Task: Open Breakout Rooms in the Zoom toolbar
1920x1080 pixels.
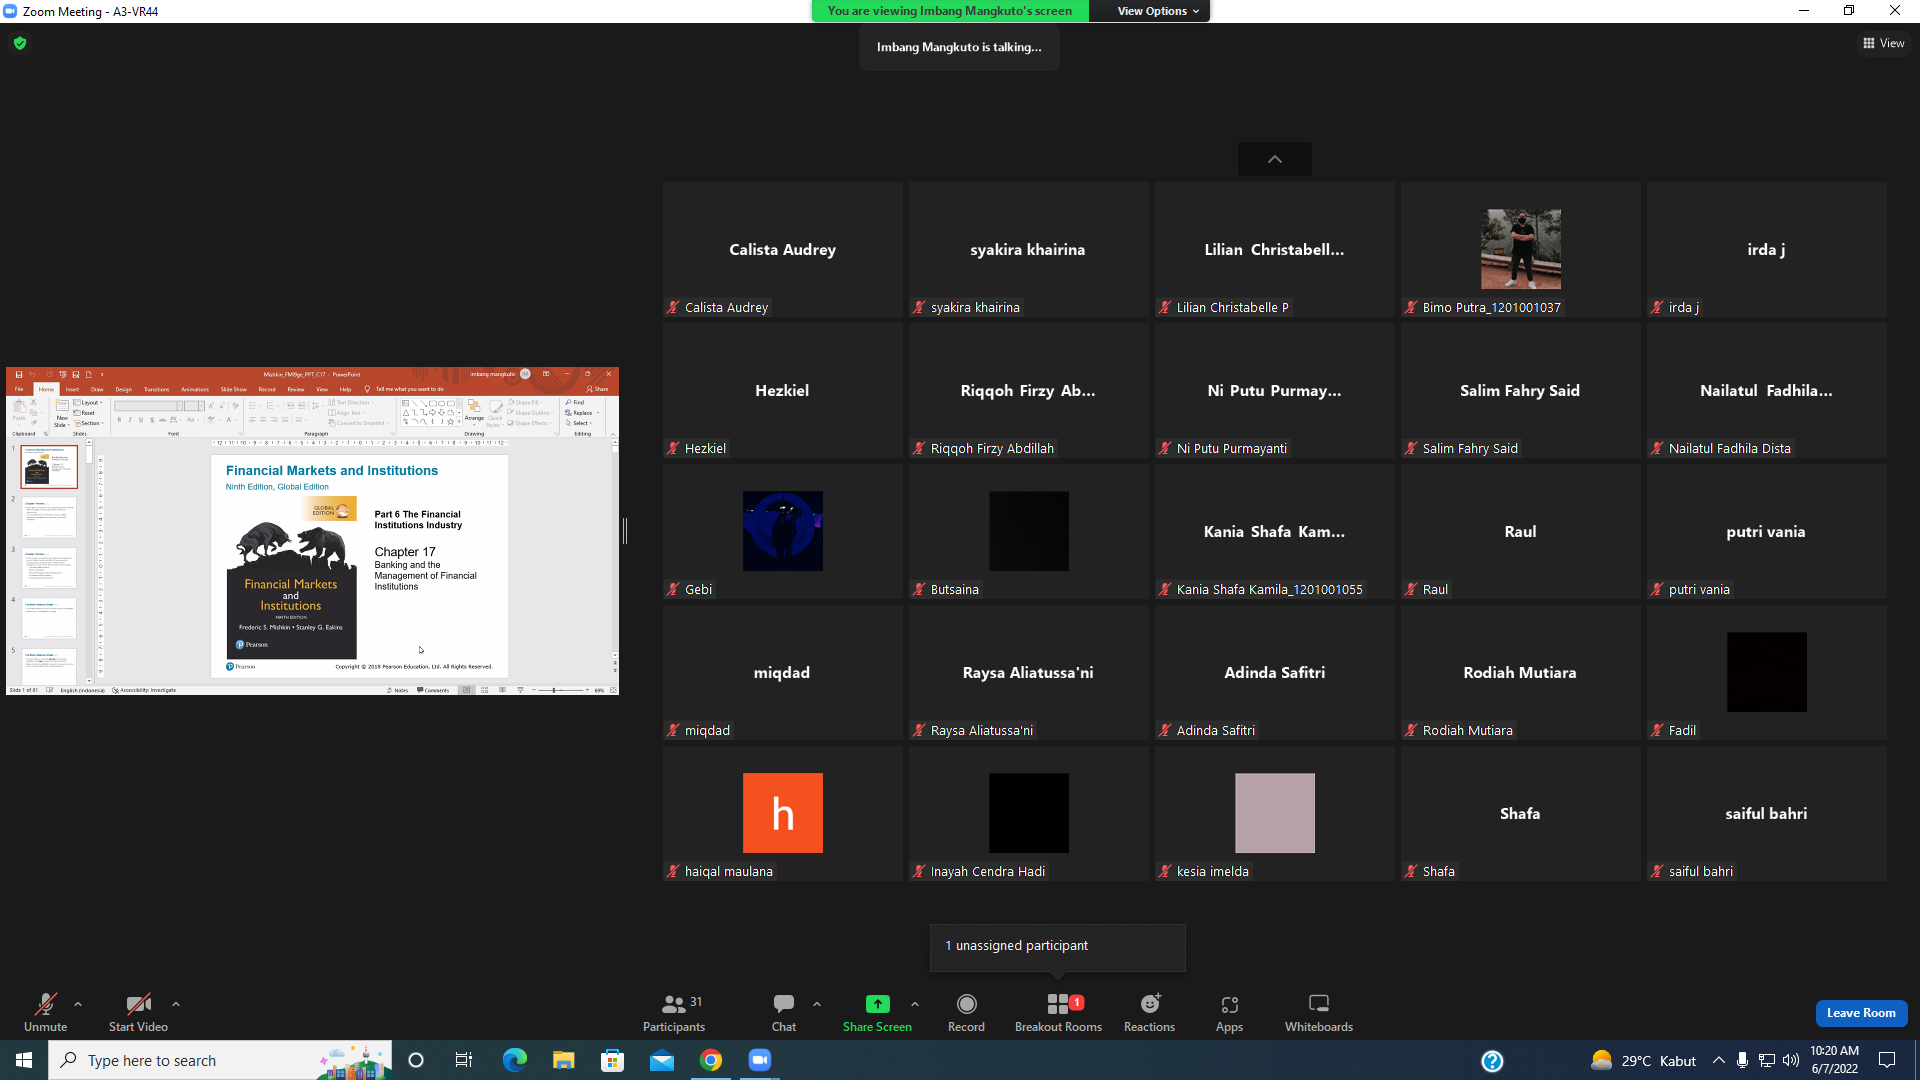Action: click(x=1058, y=1012)
